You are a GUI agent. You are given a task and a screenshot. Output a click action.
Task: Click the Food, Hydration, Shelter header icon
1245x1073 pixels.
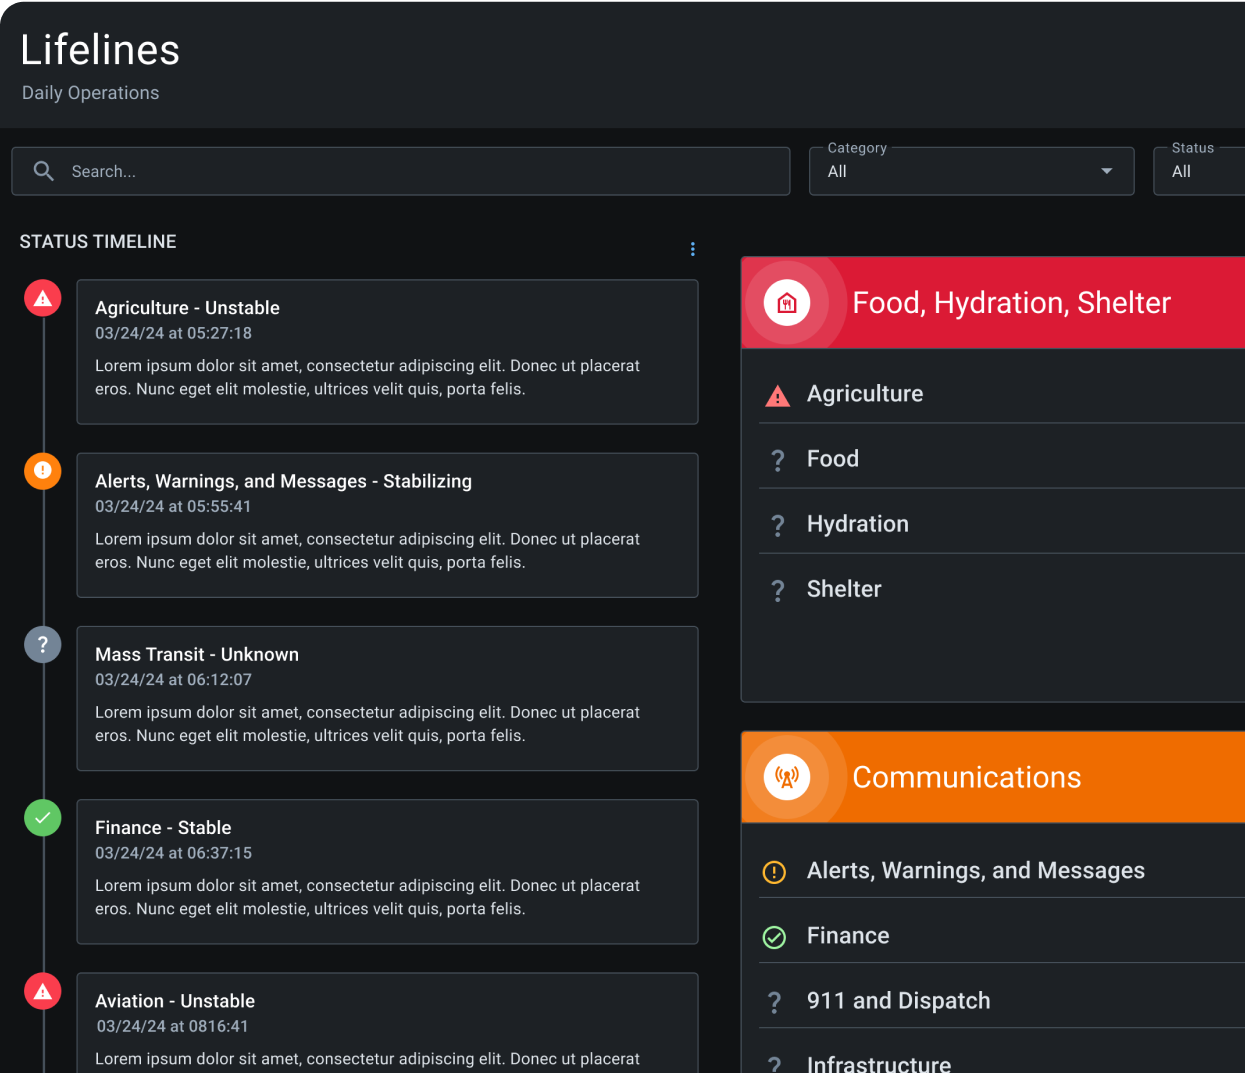(787, 303)
